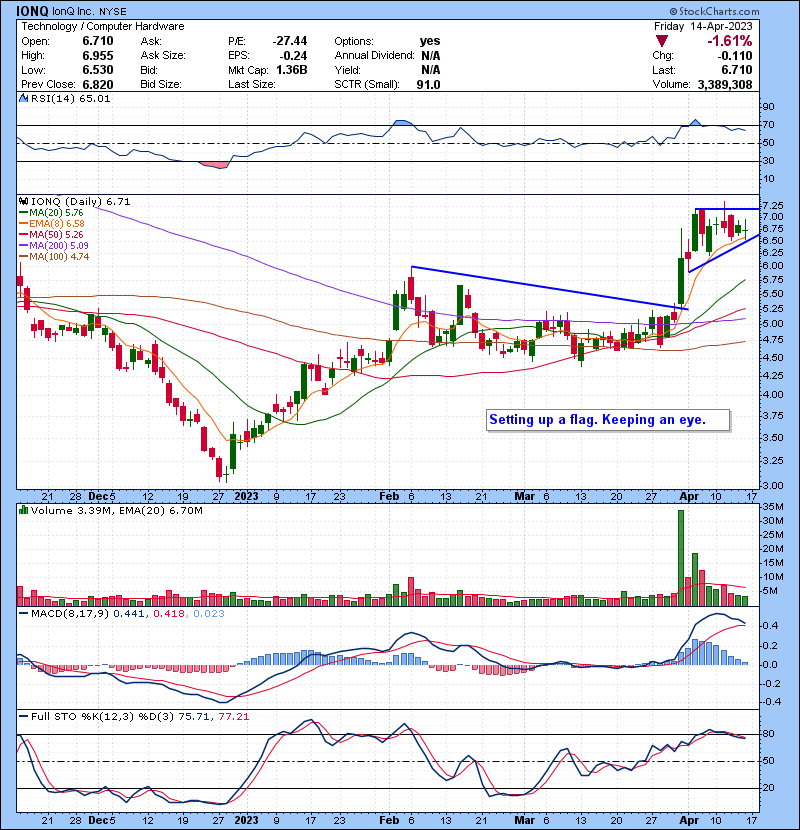The width and height of the screenshot is (800, 830).
Task: Click the red down-triangle change indicator
Action: (x=661, y=41)
